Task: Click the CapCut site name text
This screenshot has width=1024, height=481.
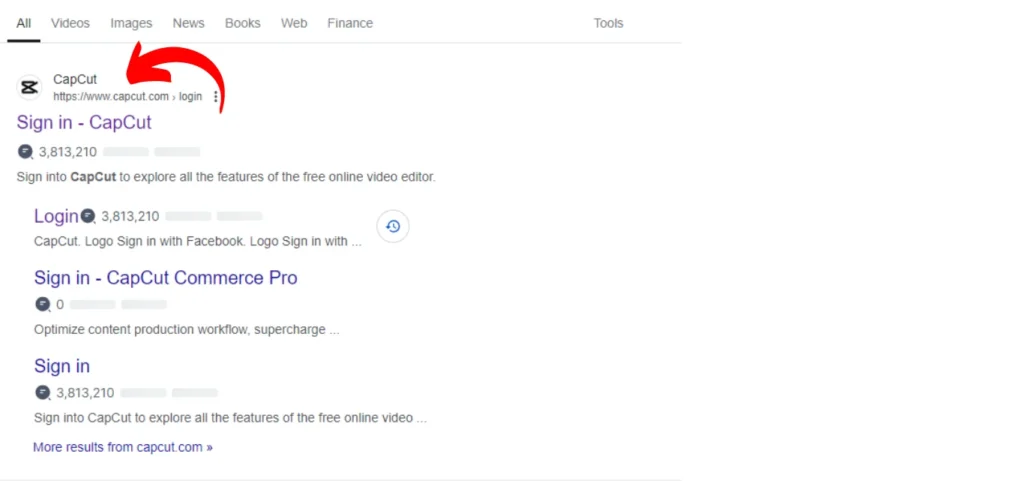Action: pyautogui.click(x=75, y=80)
